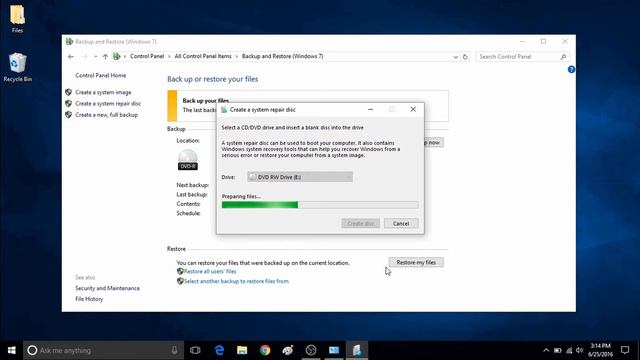640x360 pixels.
Task: Open the DVD RW Drive (E:) dropdown
Action: [x=300, y=177]
